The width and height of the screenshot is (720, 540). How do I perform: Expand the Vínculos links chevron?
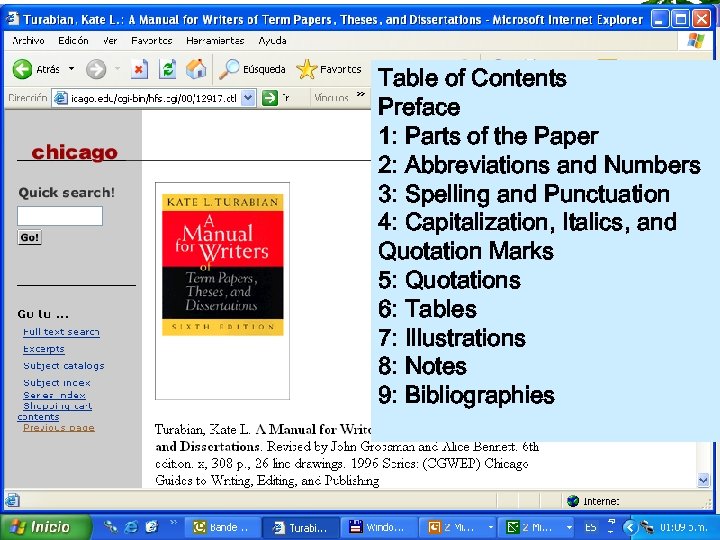[x=361, y=95]
